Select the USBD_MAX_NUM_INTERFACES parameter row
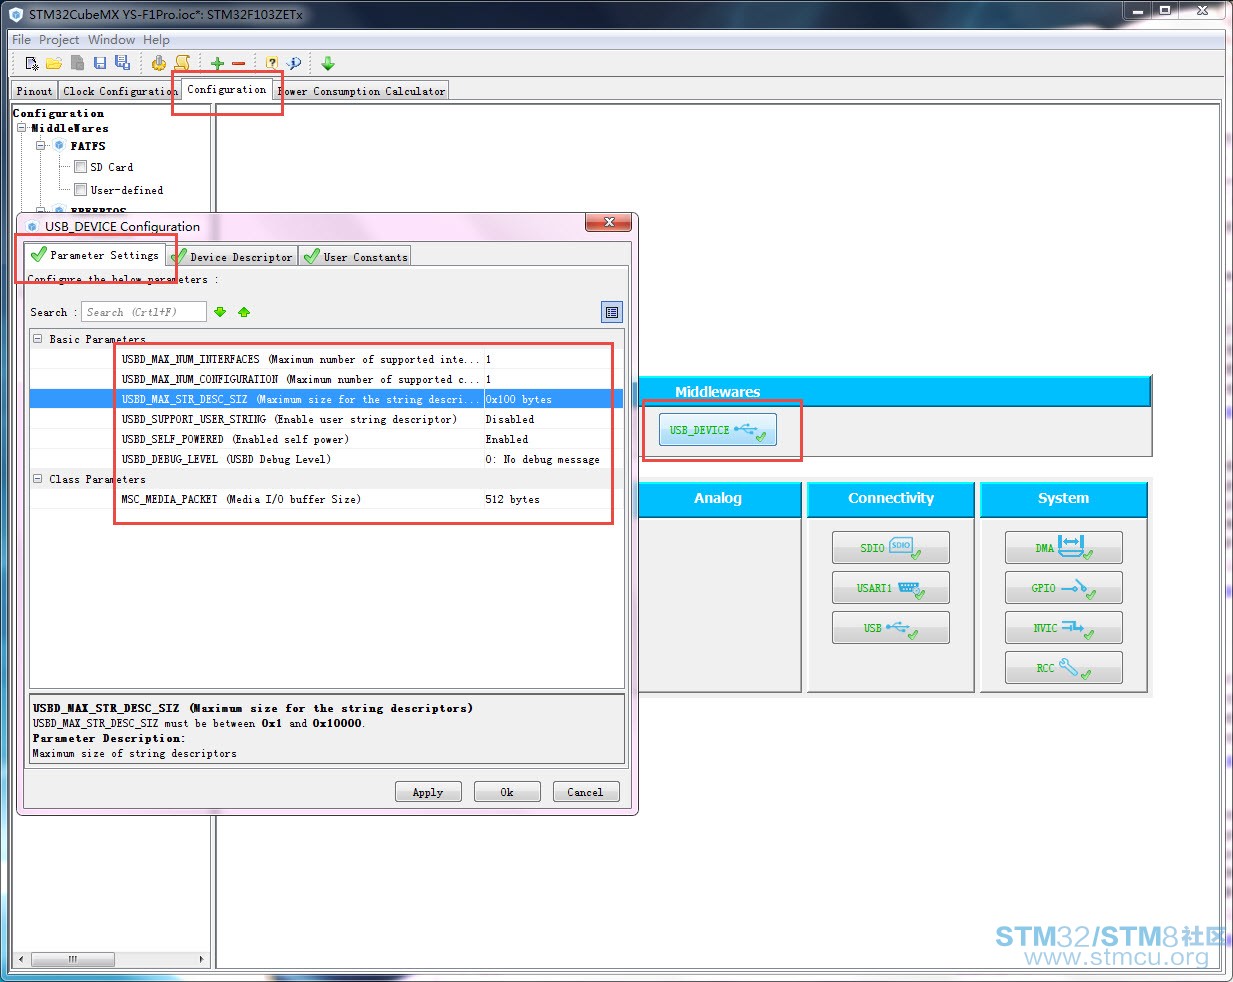This screenshot has width=1233, height=982. (x=326, y=359)
